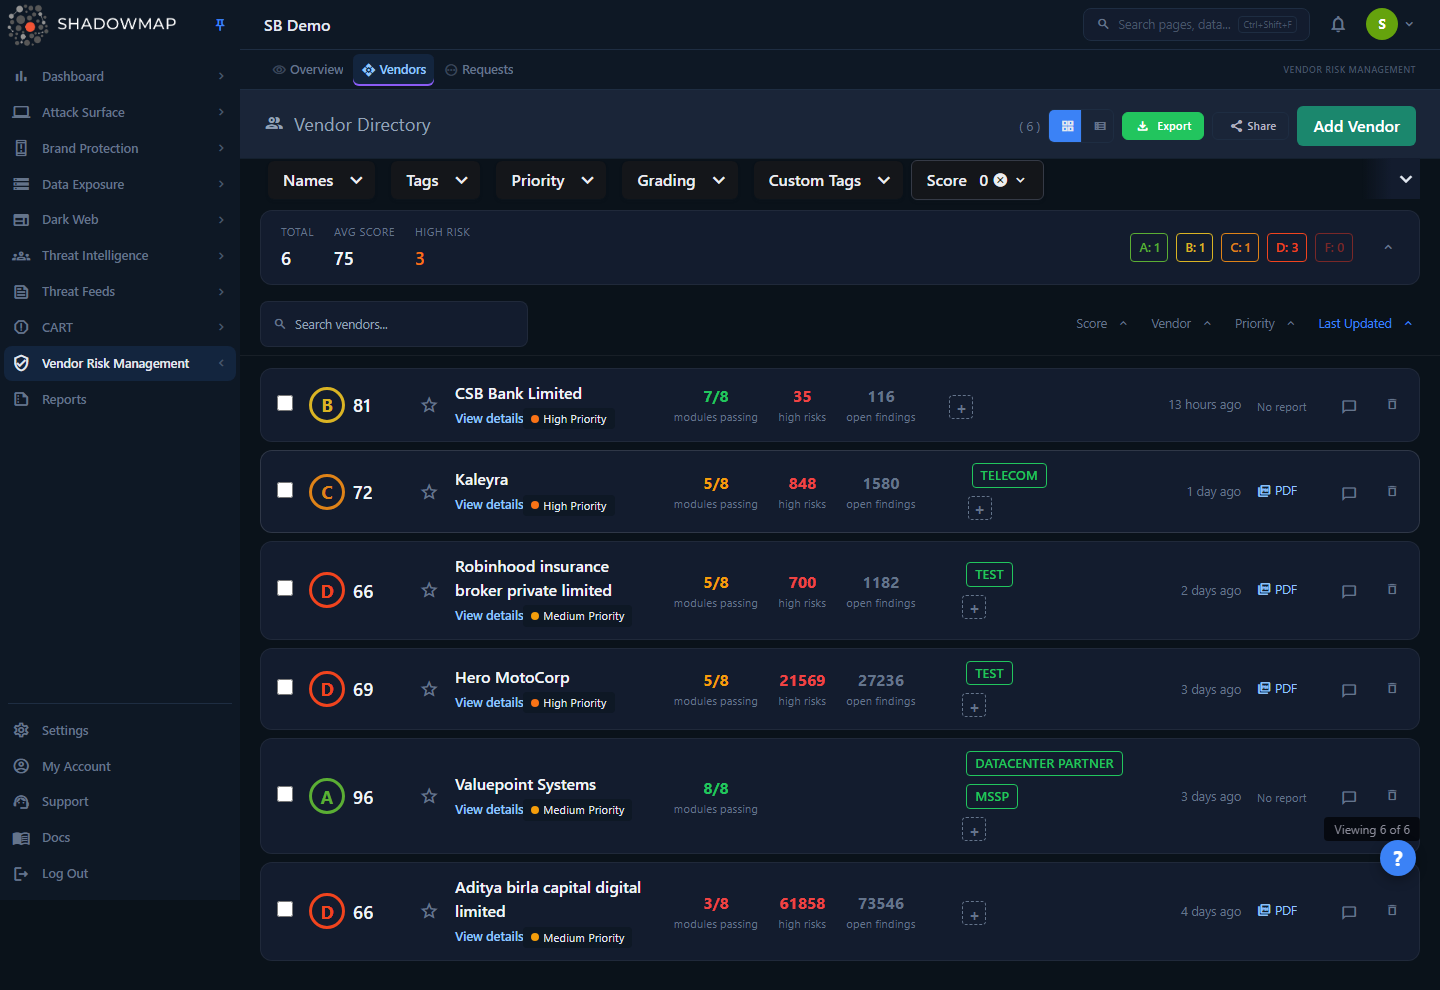Open comments for CSB Bank Limited
The height and width of the screenshot is (990, 1440).
pos(1349,406)
